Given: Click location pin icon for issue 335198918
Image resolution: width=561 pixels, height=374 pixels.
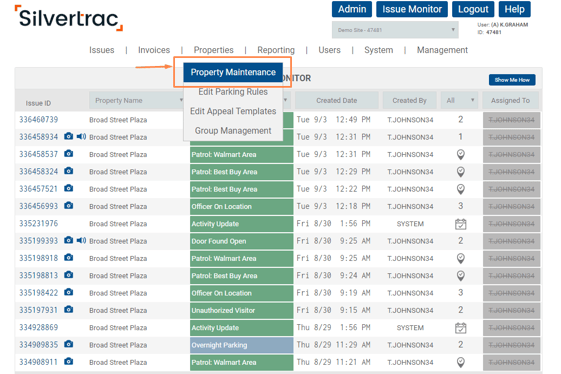Looking at the screenshot, I should [461, 258].
